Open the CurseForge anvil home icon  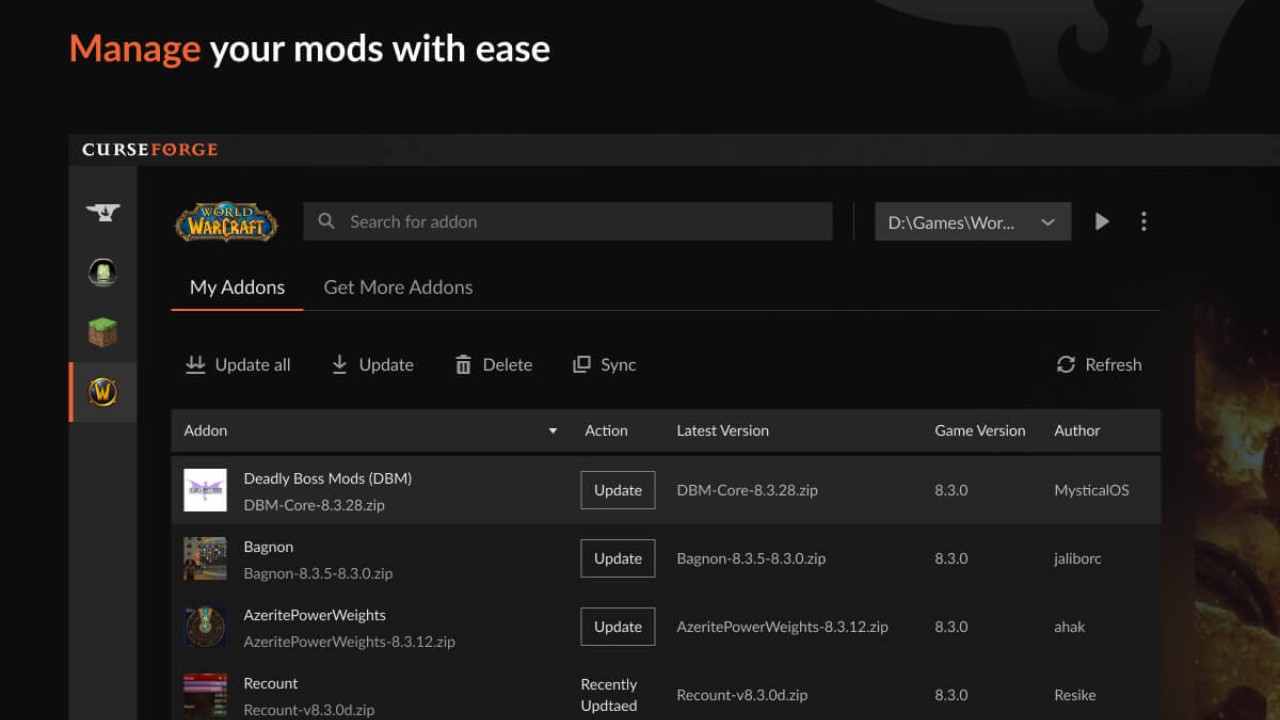coord(103,212)
